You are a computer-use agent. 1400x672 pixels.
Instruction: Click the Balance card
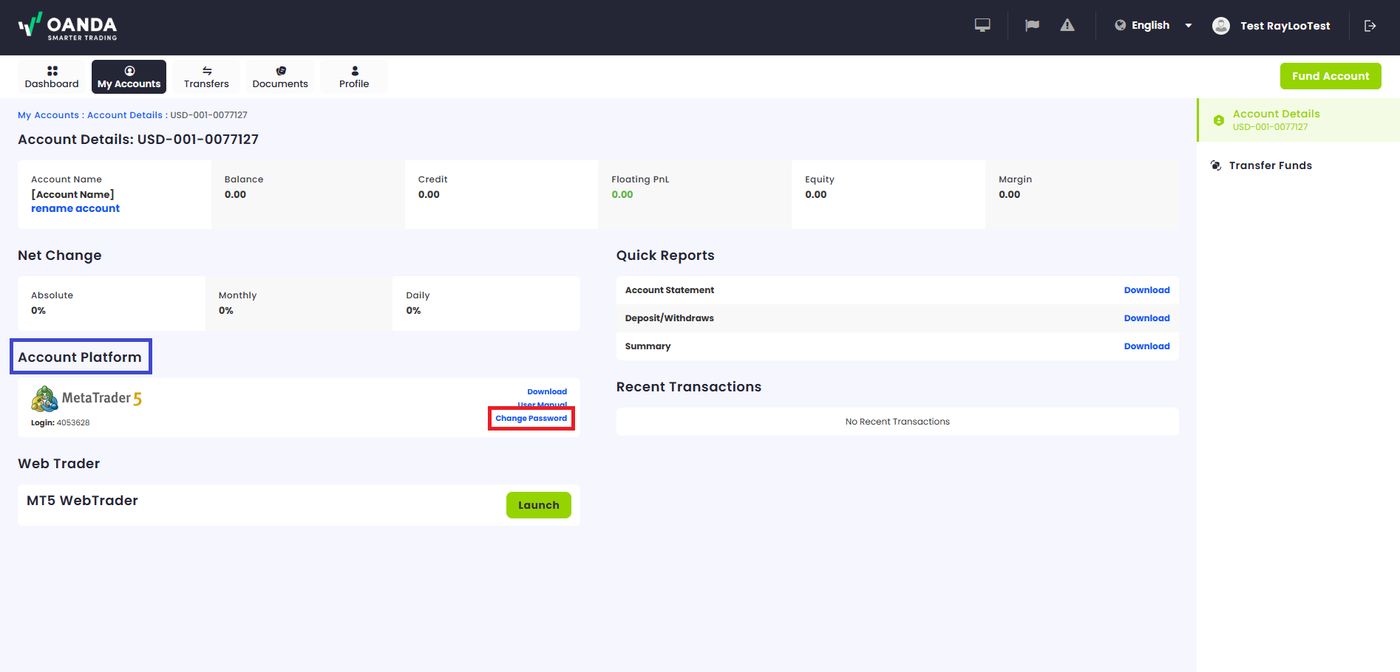pos(308,194)
